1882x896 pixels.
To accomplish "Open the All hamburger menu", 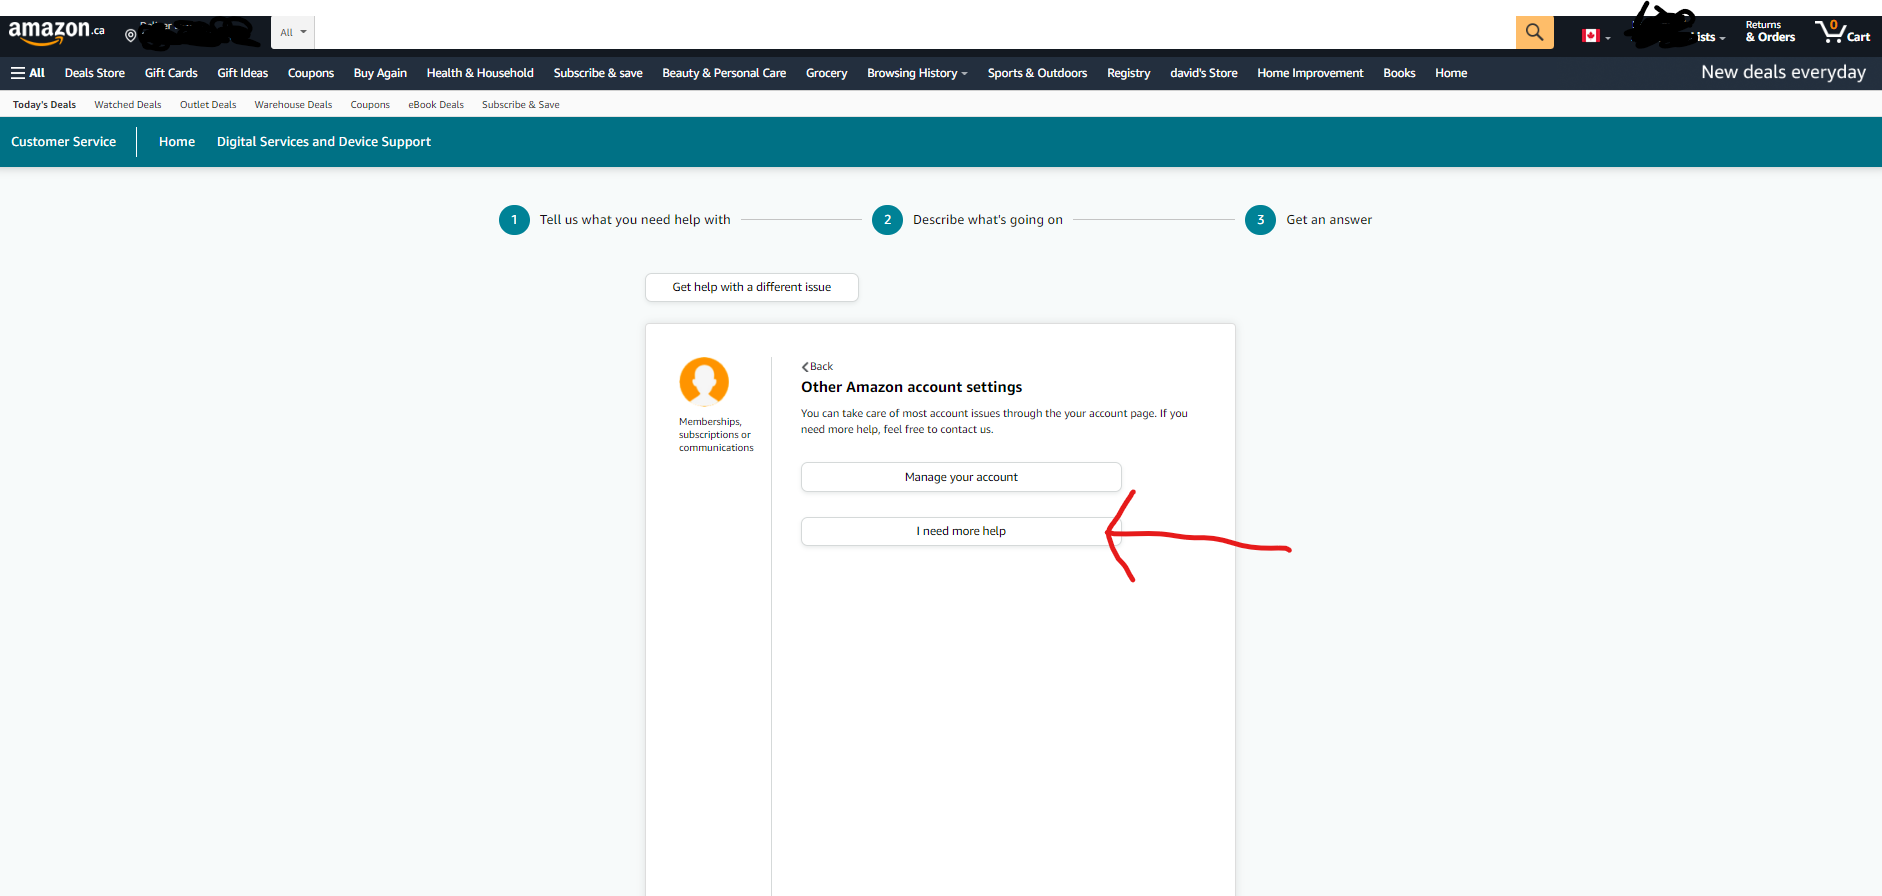I will [x=28, y=73].
